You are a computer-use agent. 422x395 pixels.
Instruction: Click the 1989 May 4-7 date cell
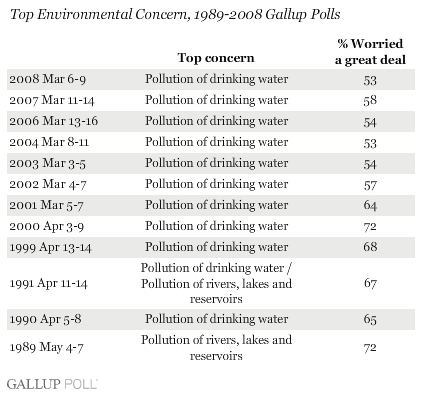click(x=46, y=348)
